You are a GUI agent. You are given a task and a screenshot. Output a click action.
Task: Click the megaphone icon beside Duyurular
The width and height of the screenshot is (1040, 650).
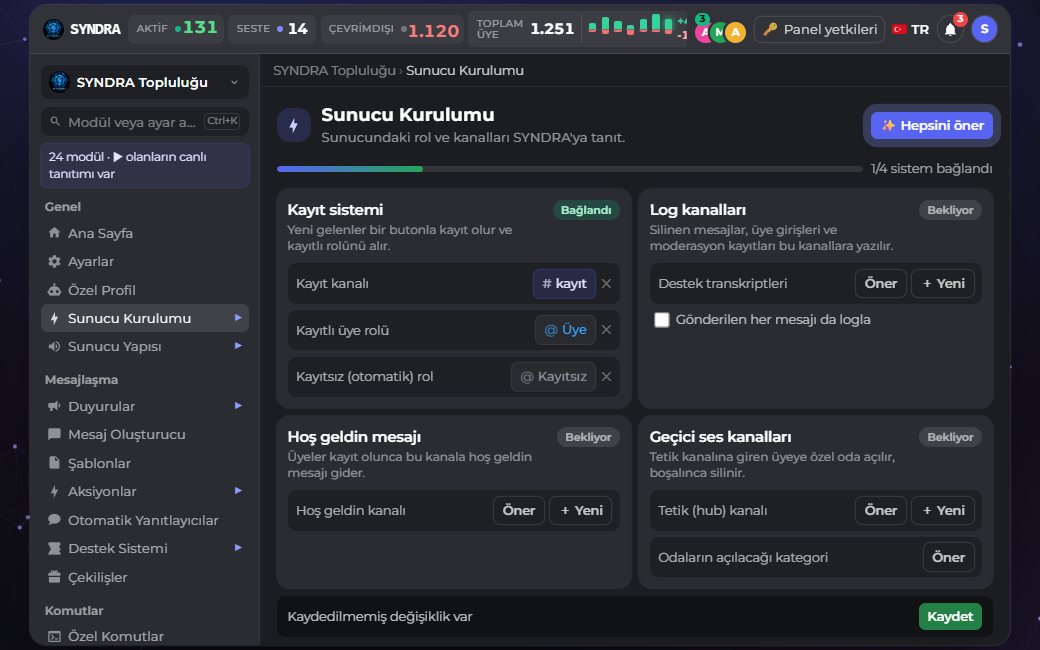[x=54, y=406]
